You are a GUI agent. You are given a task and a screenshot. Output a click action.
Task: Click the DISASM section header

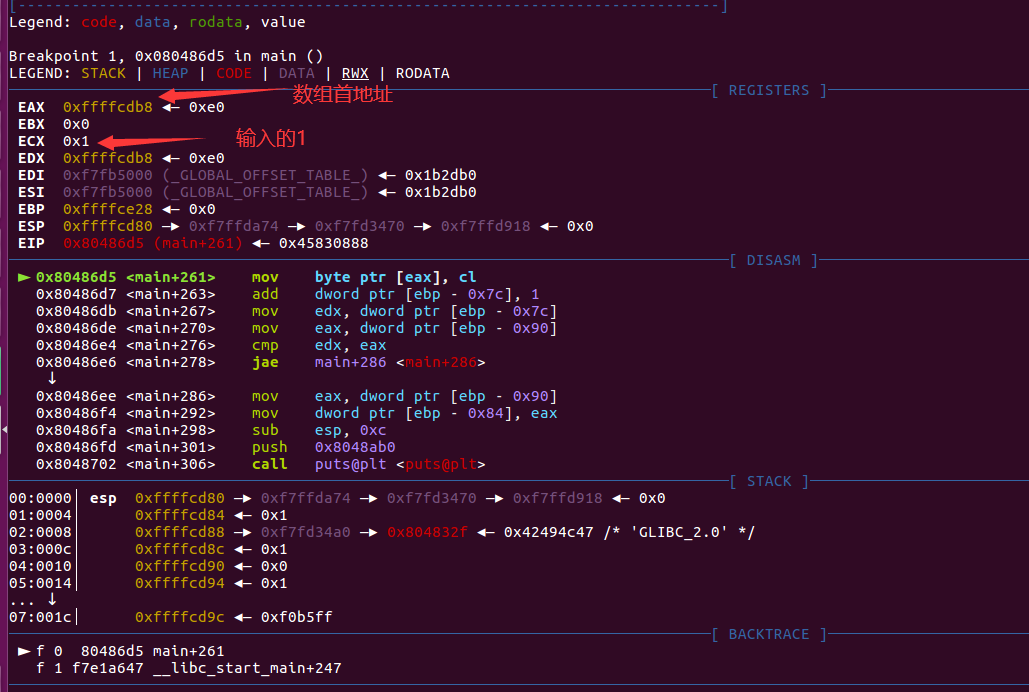point(774,261)
